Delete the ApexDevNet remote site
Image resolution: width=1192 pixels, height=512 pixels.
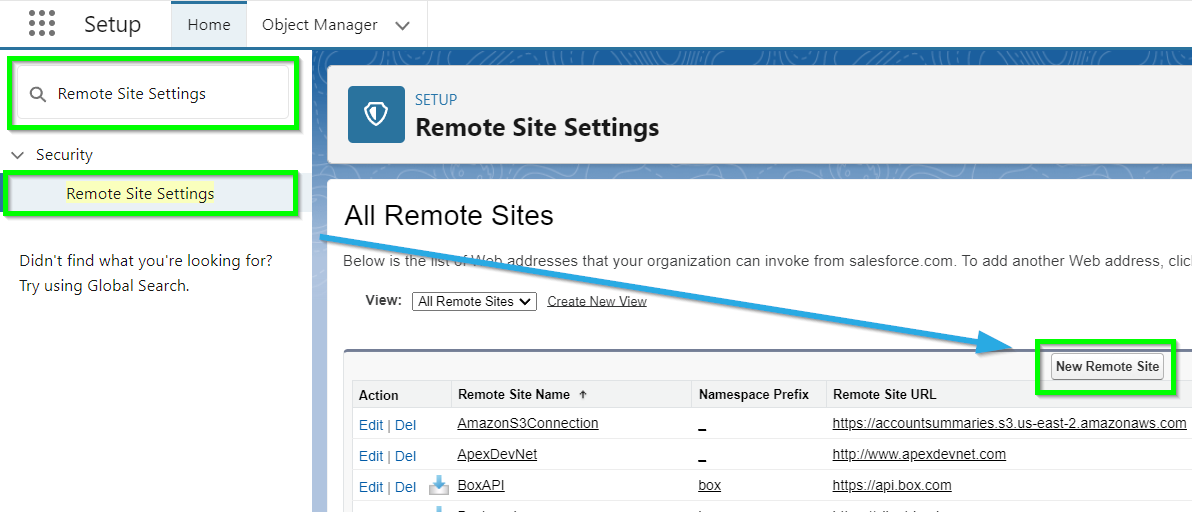[x=405, y=456]
